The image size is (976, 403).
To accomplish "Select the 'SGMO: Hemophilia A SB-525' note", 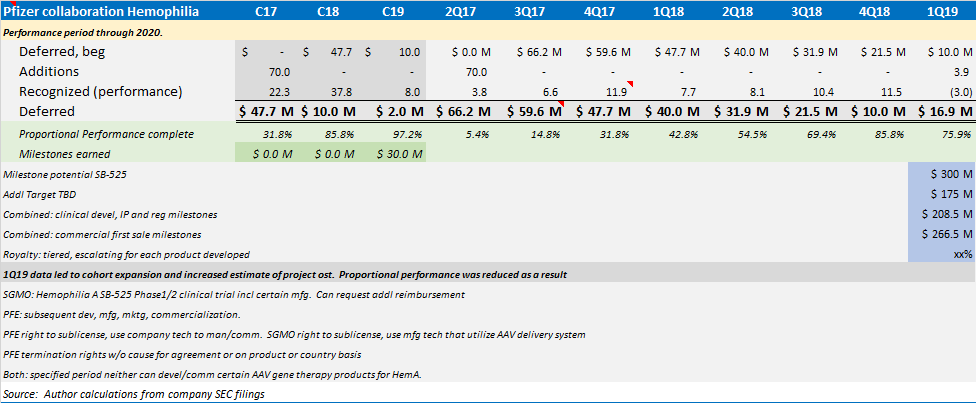I will coord(233,294).
